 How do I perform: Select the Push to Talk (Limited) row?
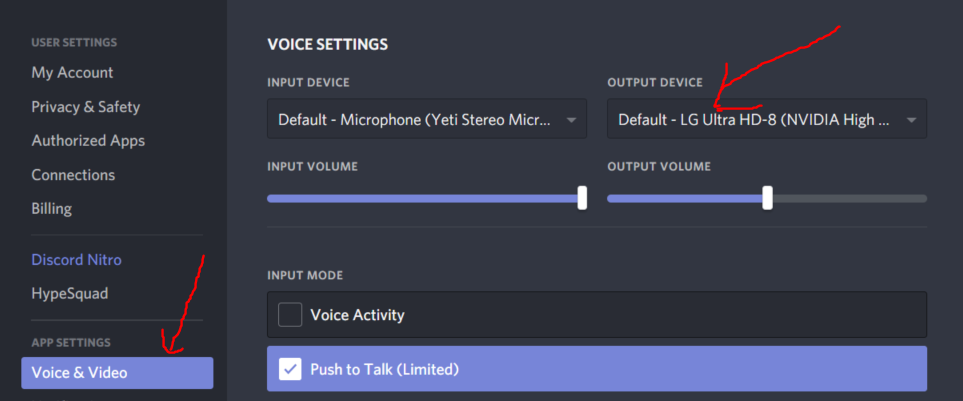coord(597,368)
